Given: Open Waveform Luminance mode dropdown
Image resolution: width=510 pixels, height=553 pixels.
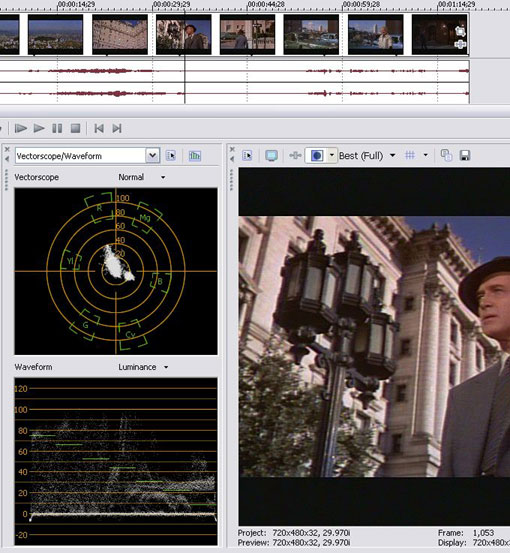Looking at the screenshot, I should point(166,367).
